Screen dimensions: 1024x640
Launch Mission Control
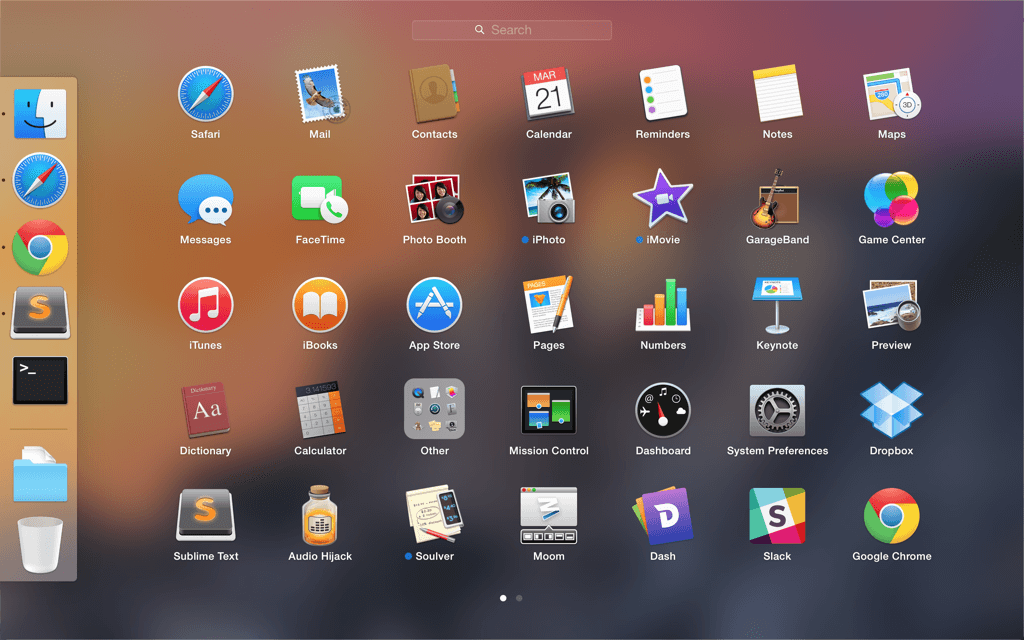coord(549,410)
